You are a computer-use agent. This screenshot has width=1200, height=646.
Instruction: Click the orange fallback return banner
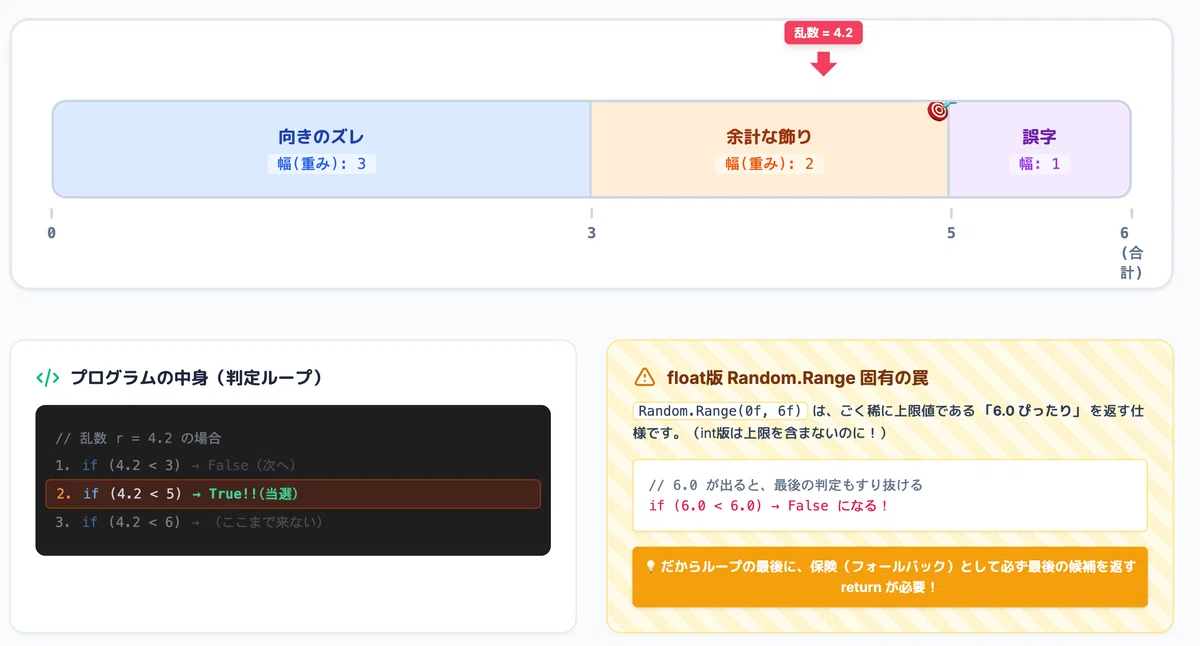[x=890, y=577]
